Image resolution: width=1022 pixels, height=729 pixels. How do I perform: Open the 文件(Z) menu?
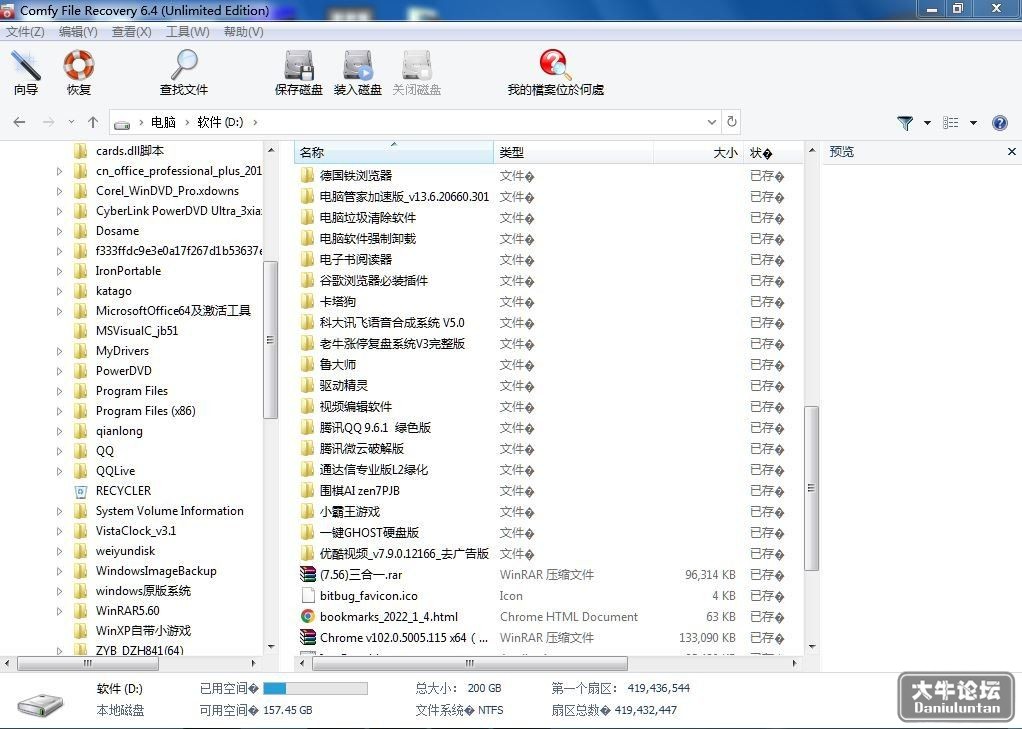click(x=25, y=31)
